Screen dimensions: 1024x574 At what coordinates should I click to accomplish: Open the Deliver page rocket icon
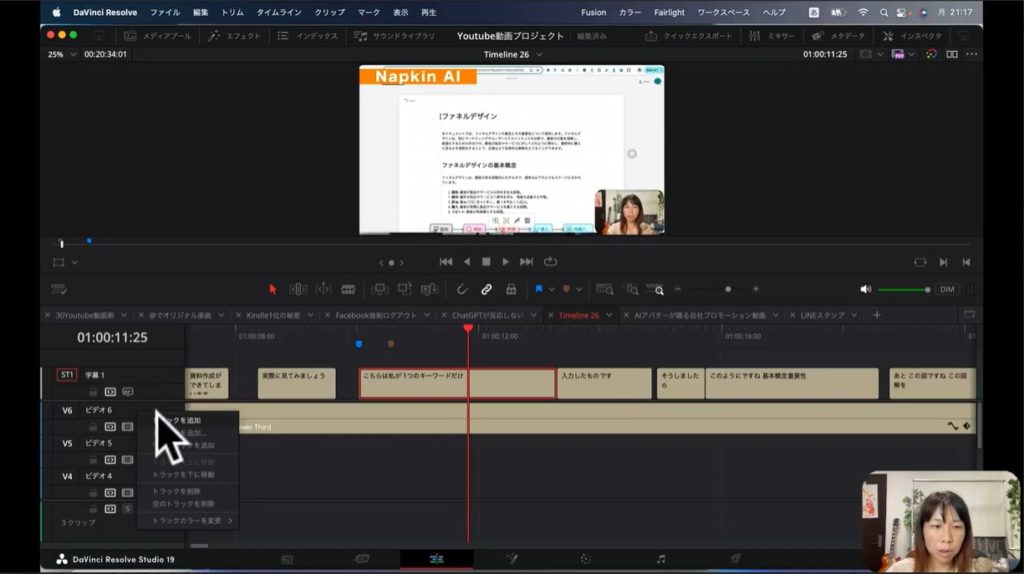[x=735, y=559]
